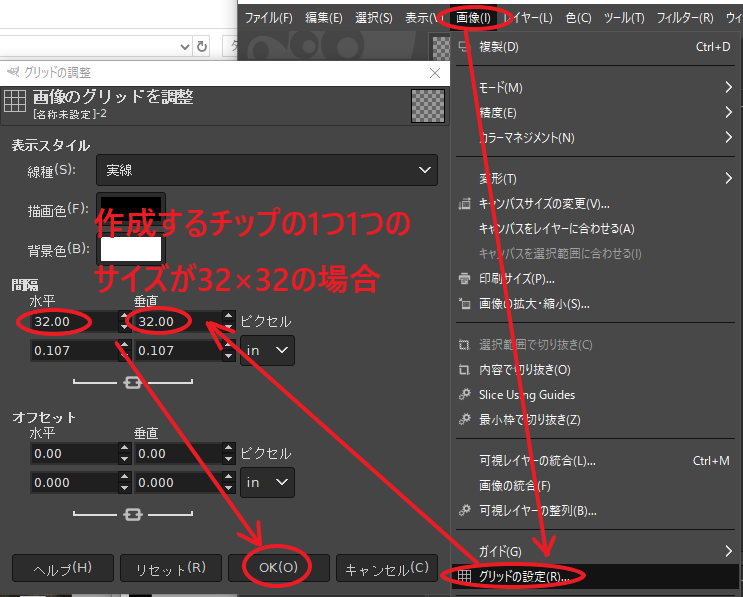
Task: Click the refresh icon in background window
Action: [202, 46]
